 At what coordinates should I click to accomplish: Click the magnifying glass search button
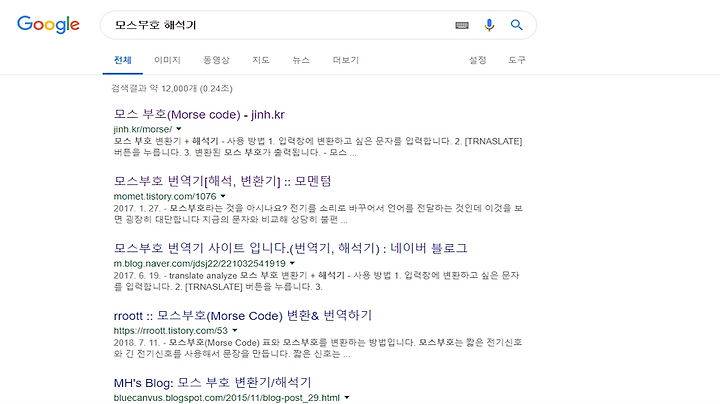click(517, 25)
